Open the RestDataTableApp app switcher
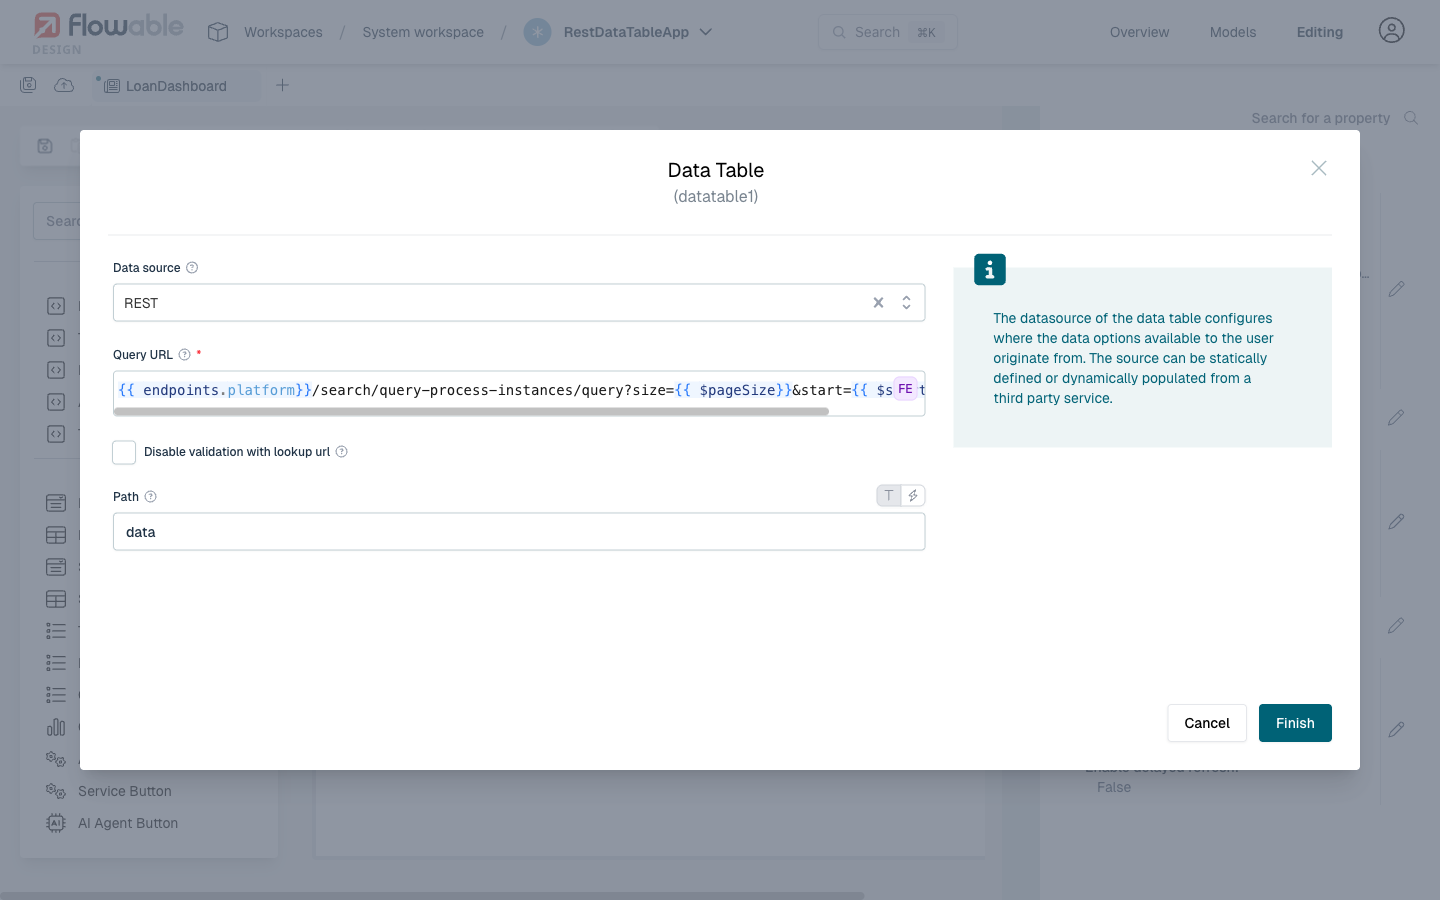Viewport: 1440px width, 900px height. 706,31
